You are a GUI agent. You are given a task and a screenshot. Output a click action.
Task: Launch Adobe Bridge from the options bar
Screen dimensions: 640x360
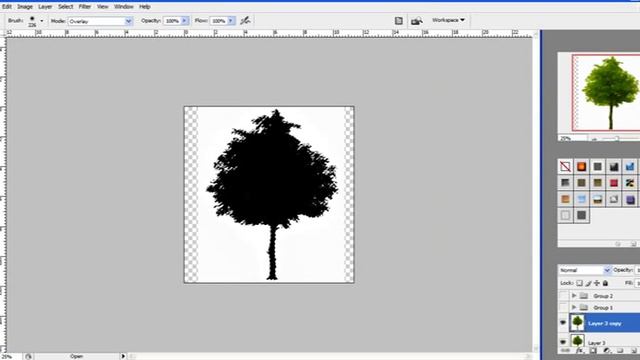coord(416,21)
